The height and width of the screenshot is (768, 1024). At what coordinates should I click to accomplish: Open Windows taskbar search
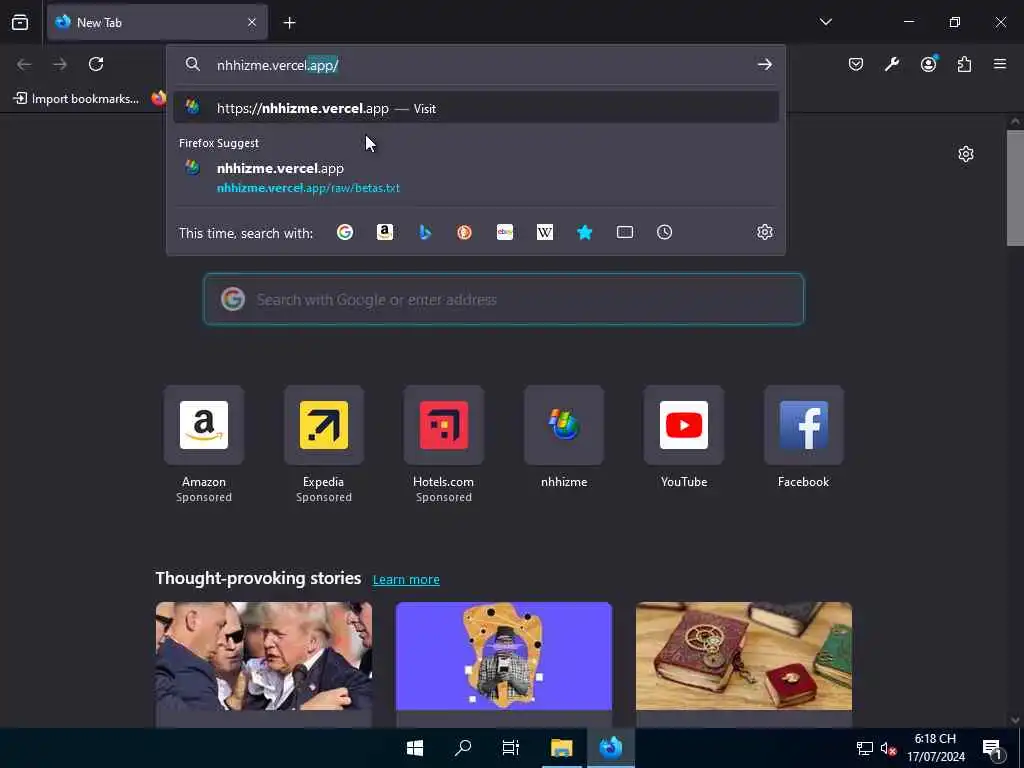pos(463,748)
